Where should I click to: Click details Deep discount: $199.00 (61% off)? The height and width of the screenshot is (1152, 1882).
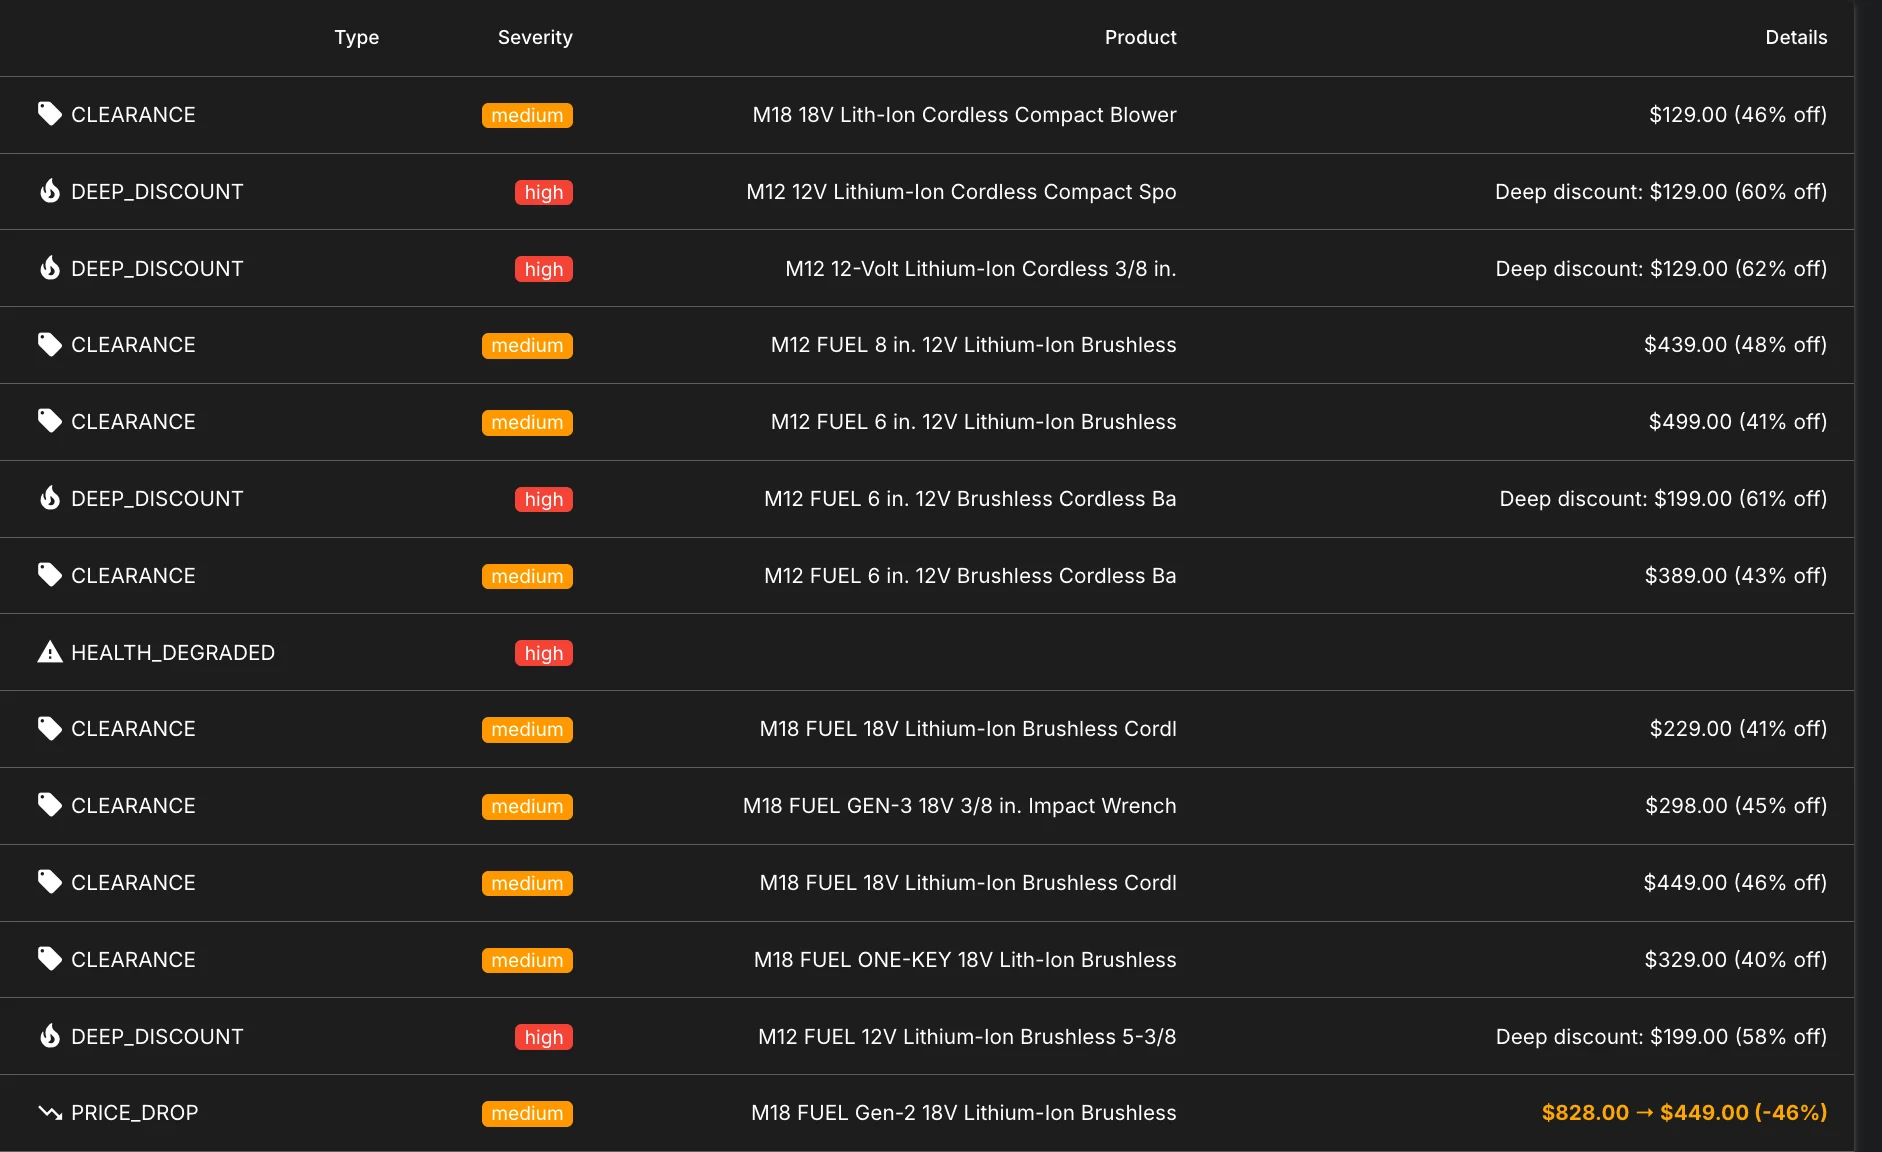[1663, 499]
